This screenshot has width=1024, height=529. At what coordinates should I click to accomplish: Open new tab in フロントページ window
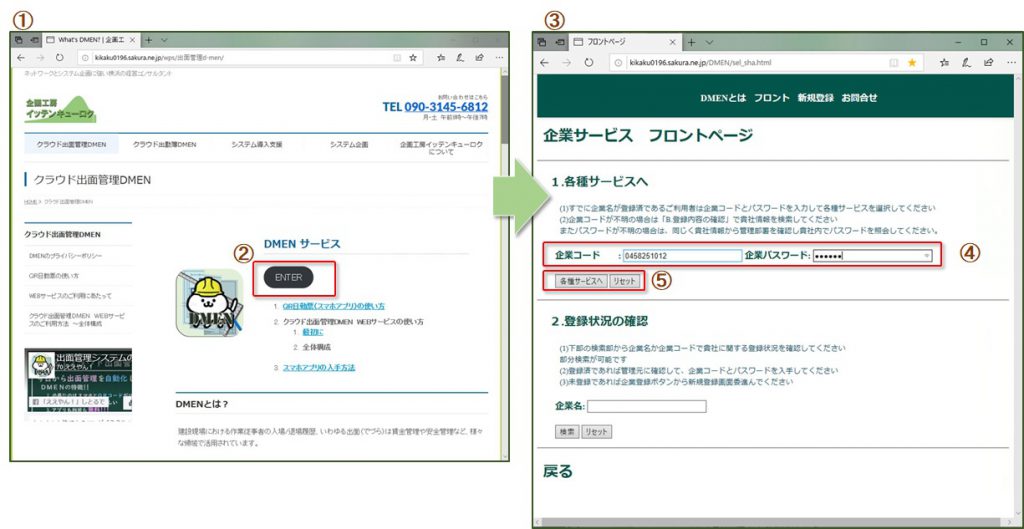coord(692,42)
